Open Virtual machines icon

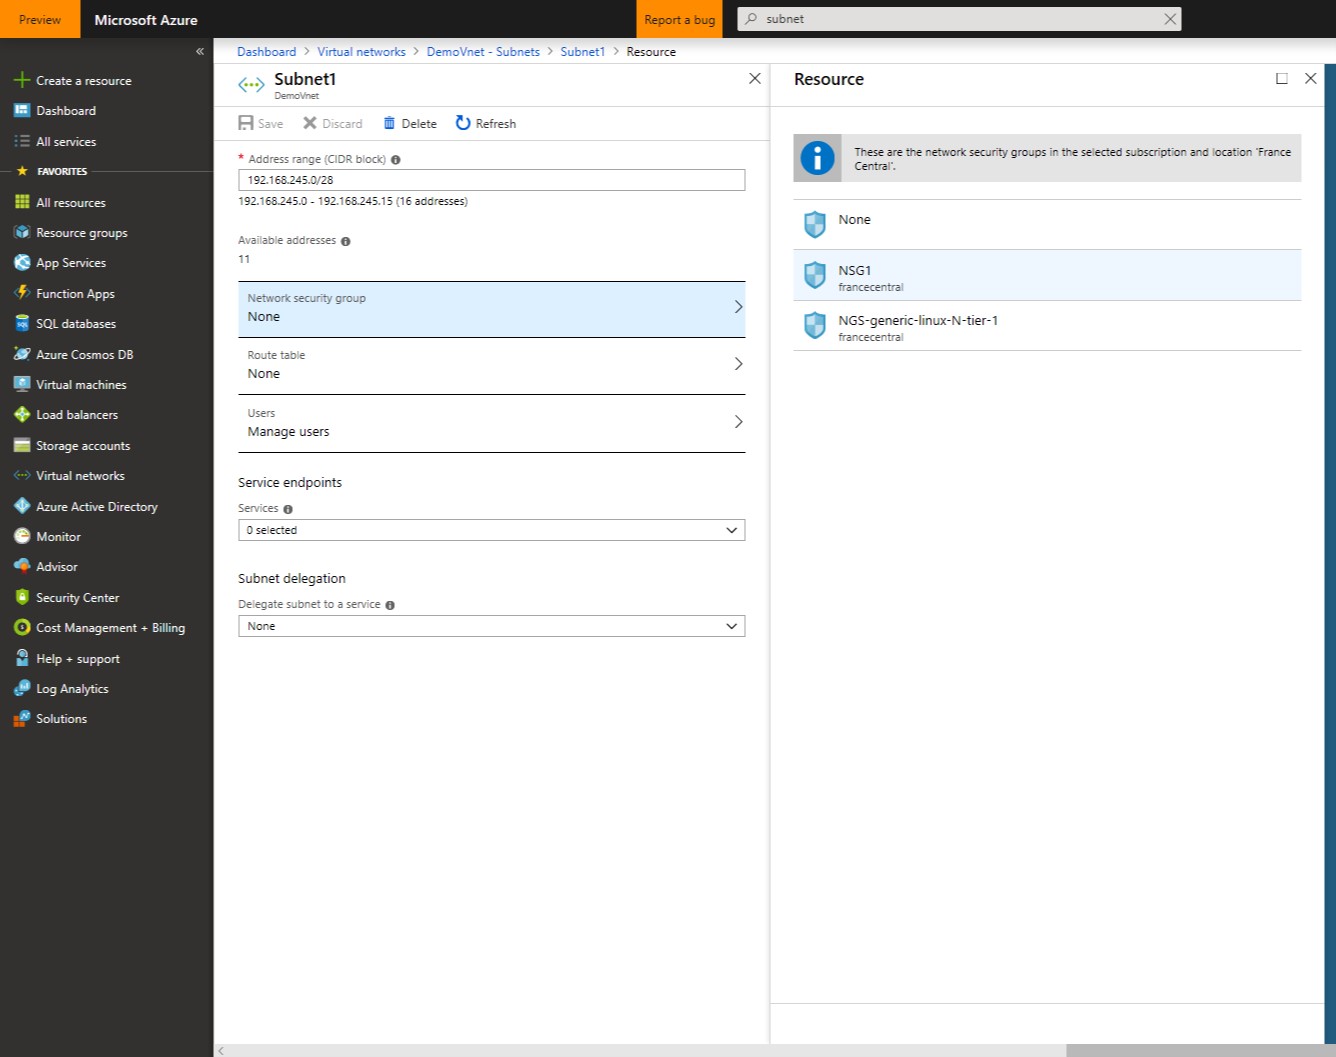point(22,384)
